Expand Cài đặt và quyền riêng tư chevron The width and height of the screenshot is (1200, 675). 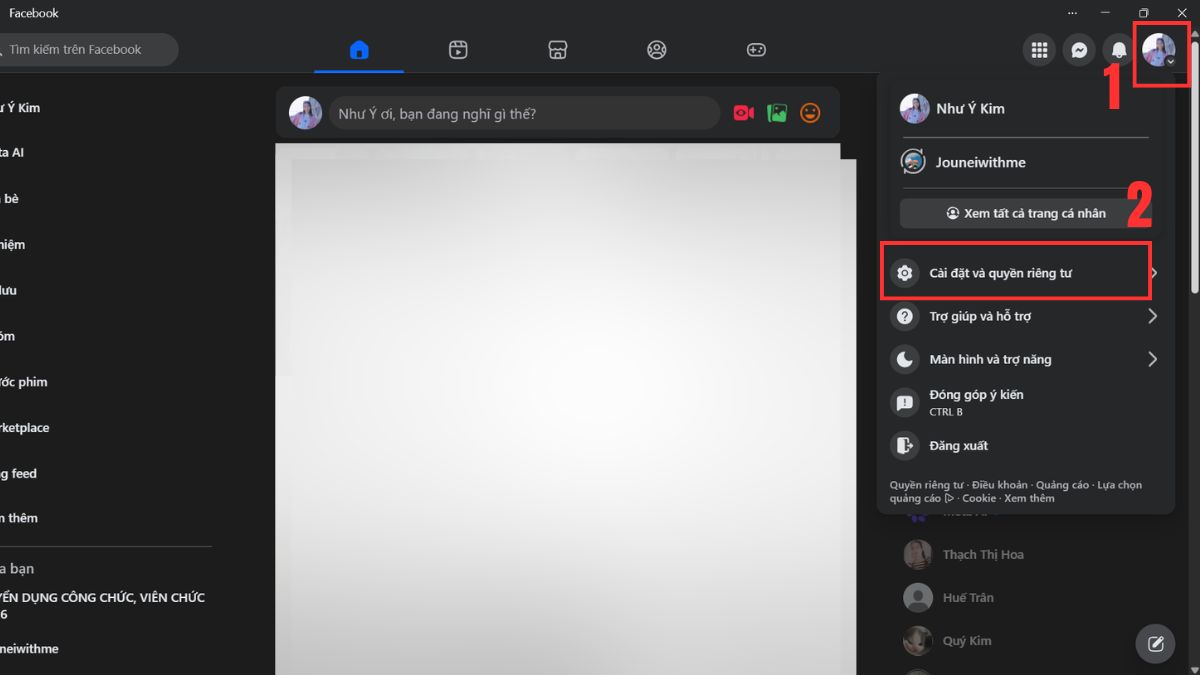(x=1153, y=273)
